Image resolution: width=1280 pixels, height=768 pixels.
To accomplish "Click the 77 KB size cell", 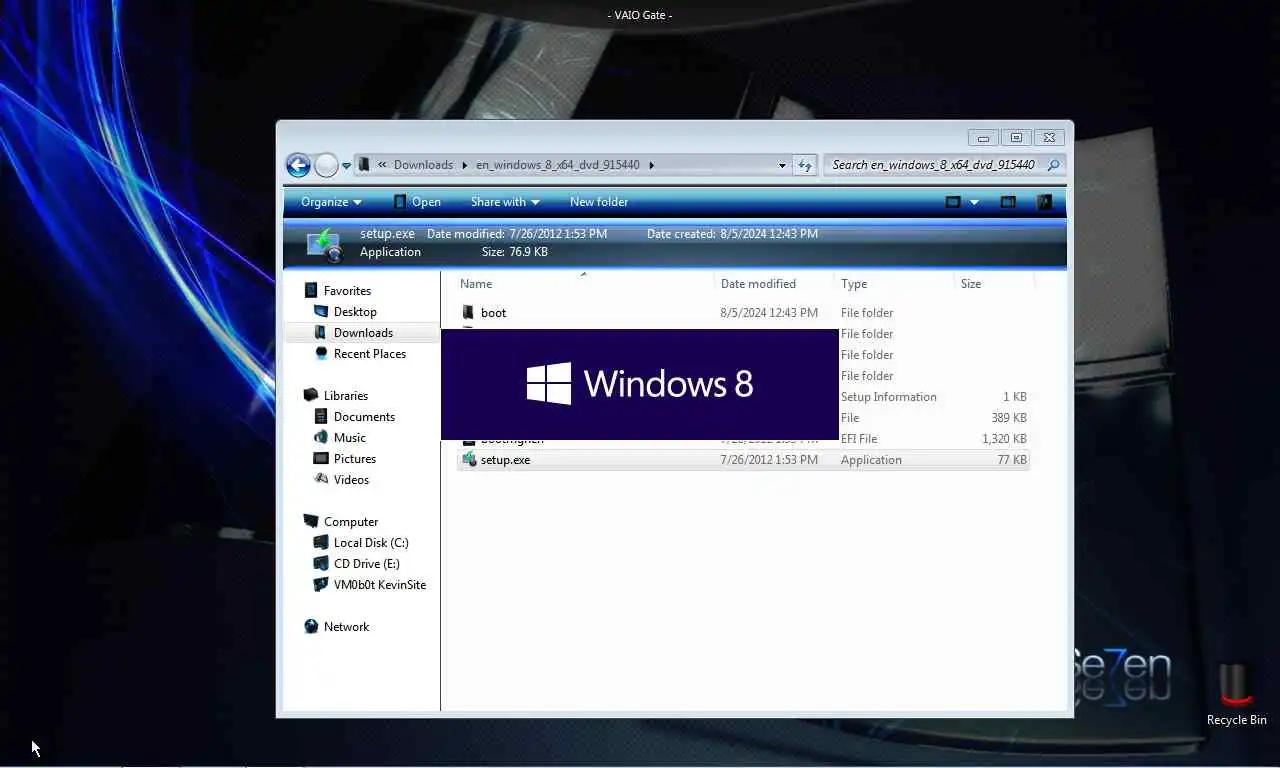I will 1012,460.
